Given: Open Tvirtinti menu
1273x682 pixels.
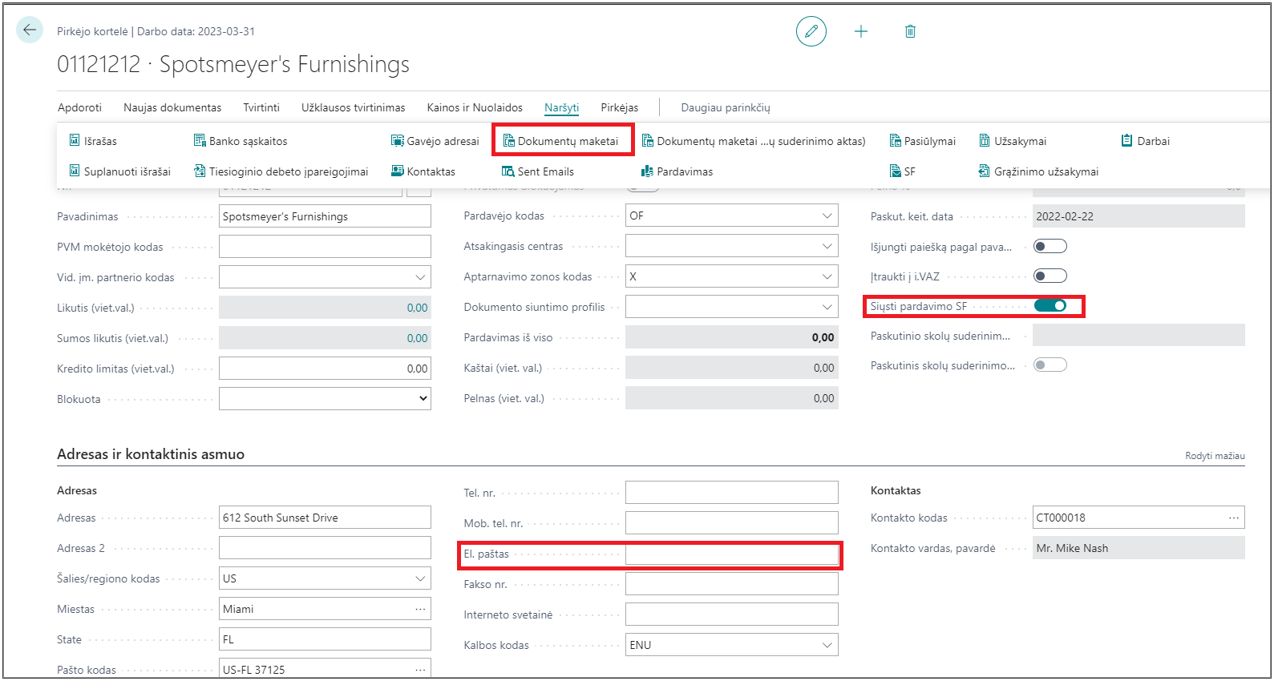Looking at the screenshot, I should (x=261, y=107).
